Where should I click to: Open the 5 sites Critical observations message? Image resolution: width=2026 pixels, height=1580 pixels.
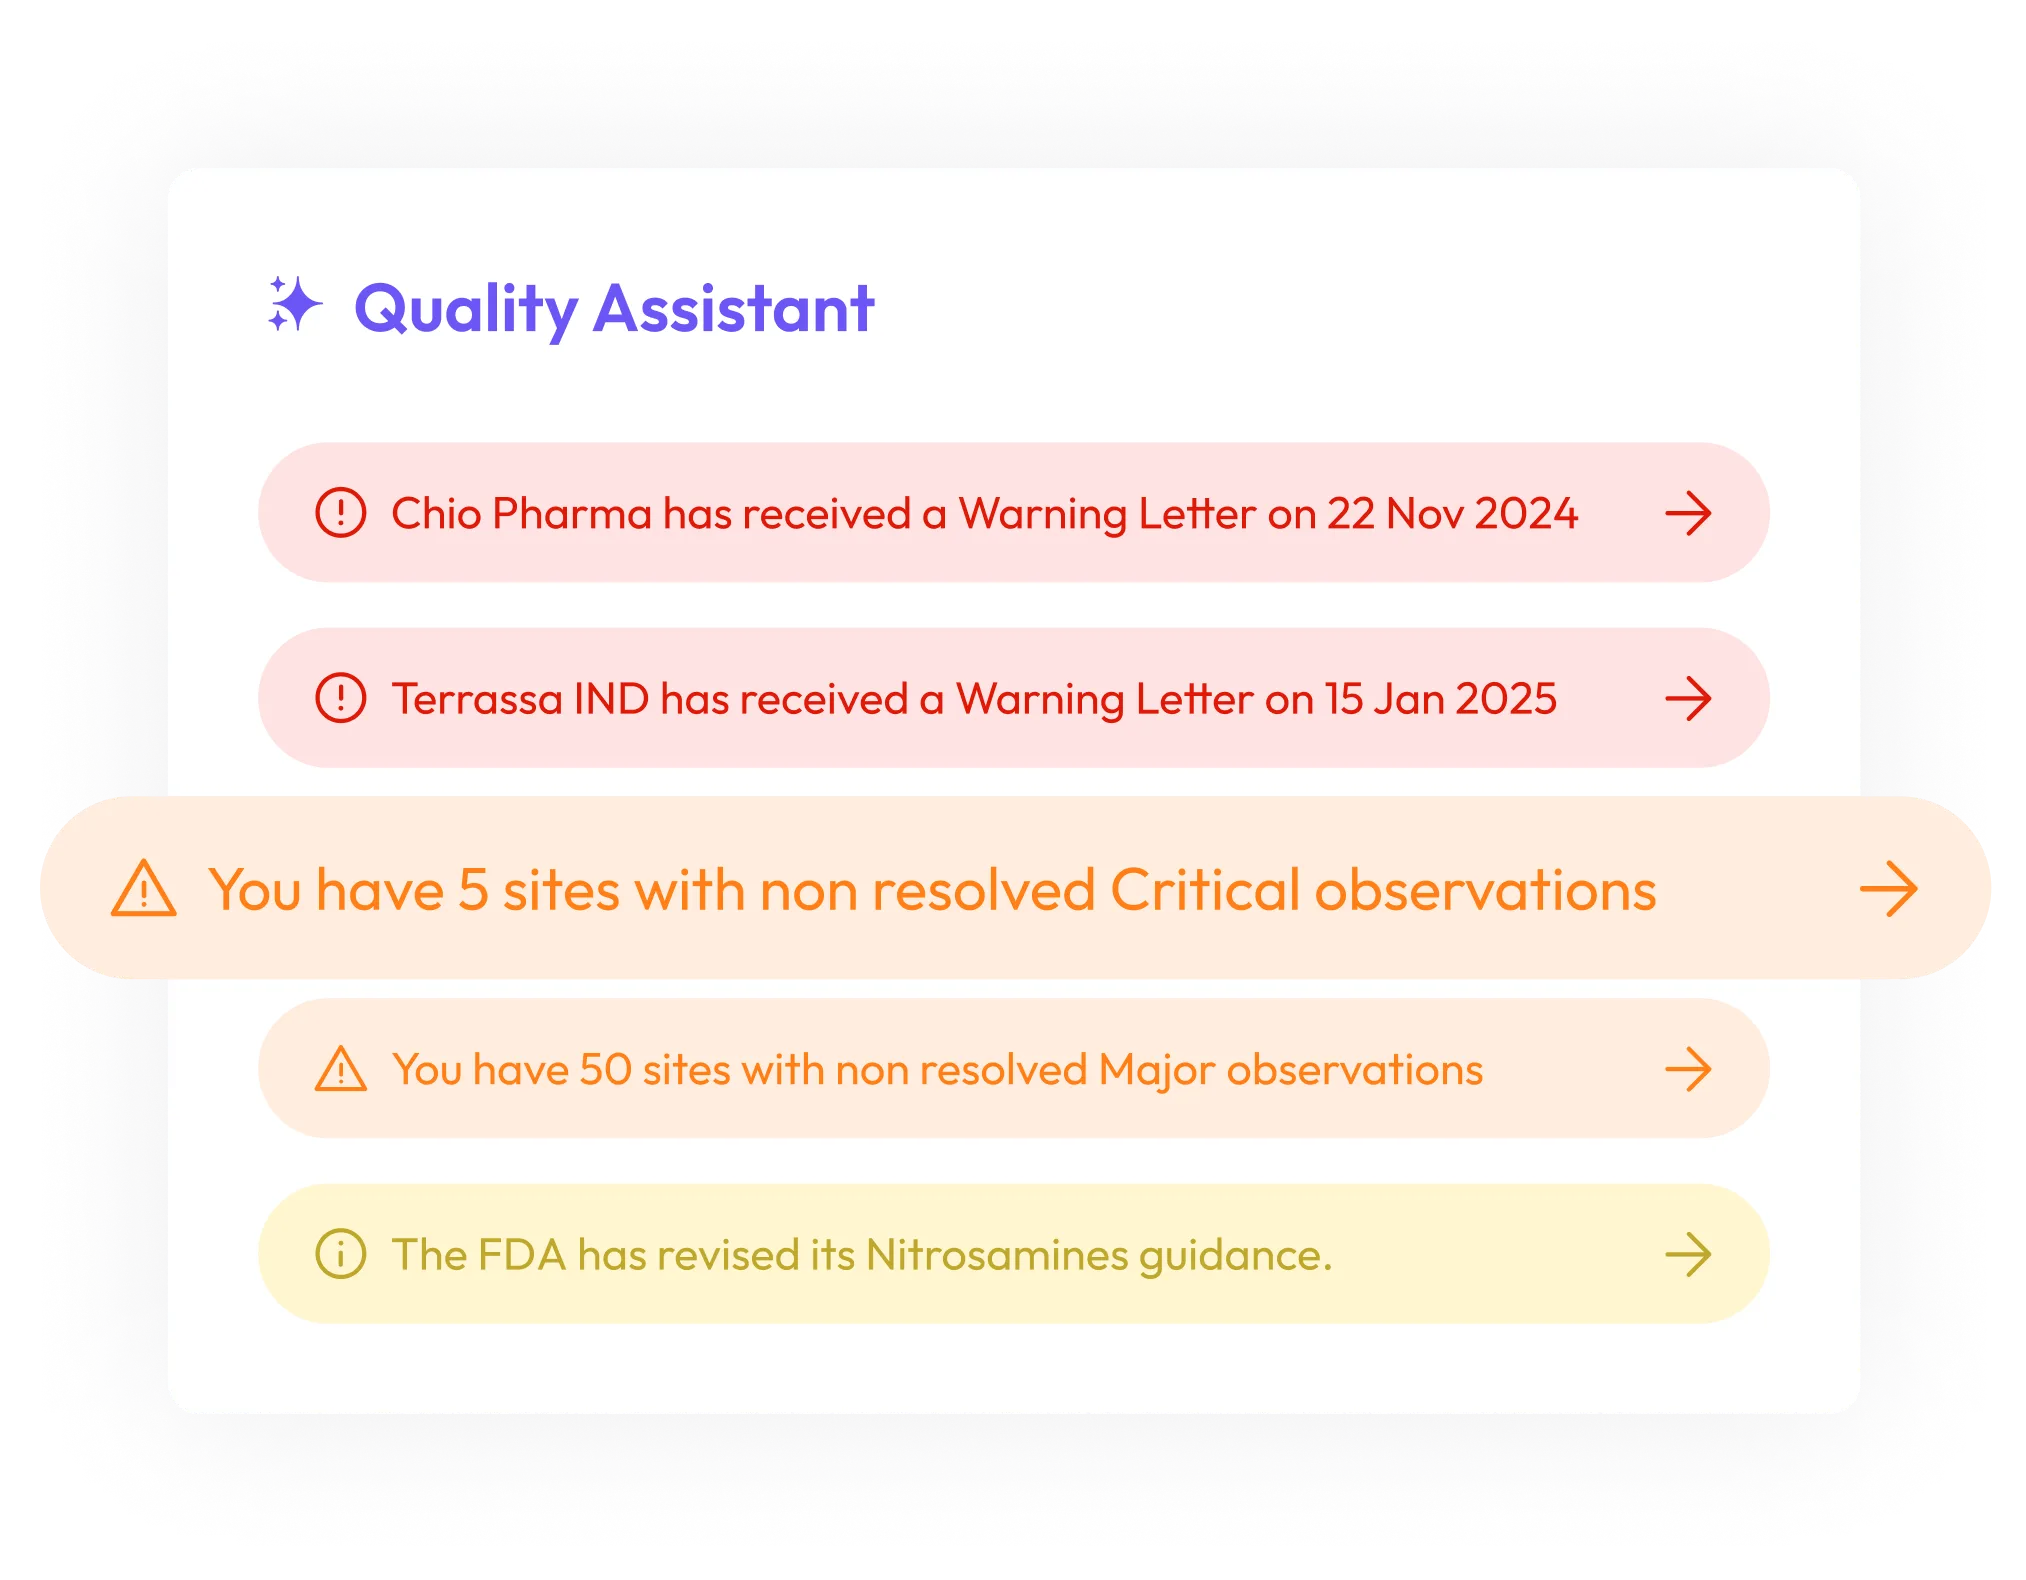tap(932, 889)
